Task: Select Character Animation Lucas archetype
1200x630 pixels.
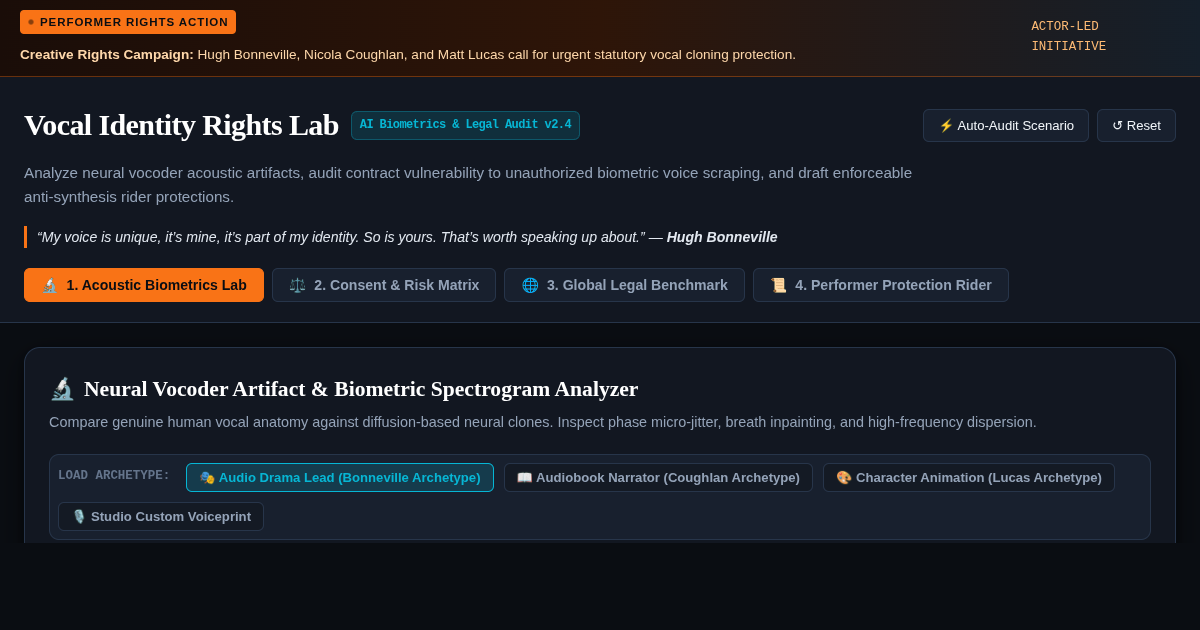Action: coord(969,478)
